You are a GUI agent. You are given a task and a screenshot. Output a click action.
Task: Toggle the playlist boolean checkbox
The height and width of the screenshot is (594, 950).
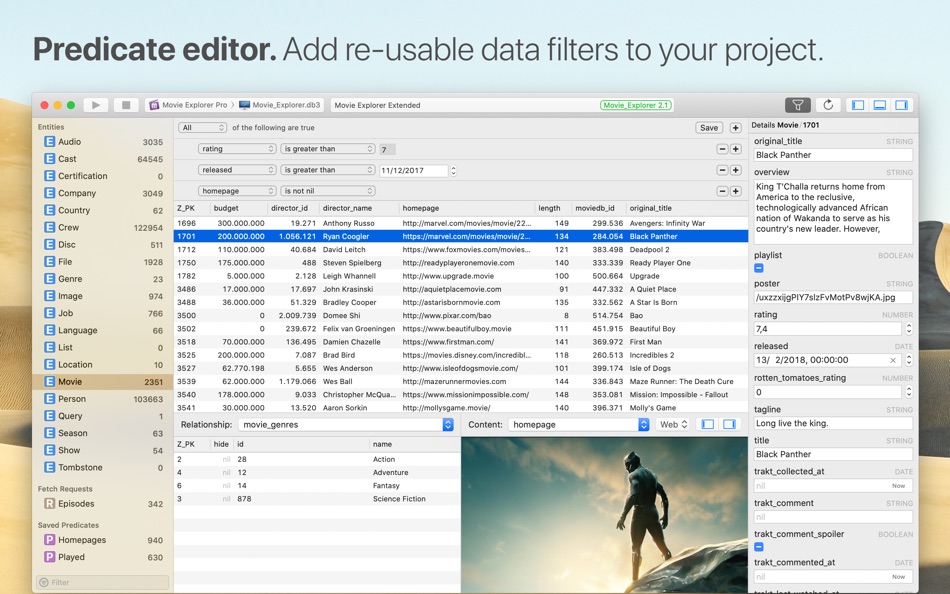pyautogui.click(x=759, y=268)
